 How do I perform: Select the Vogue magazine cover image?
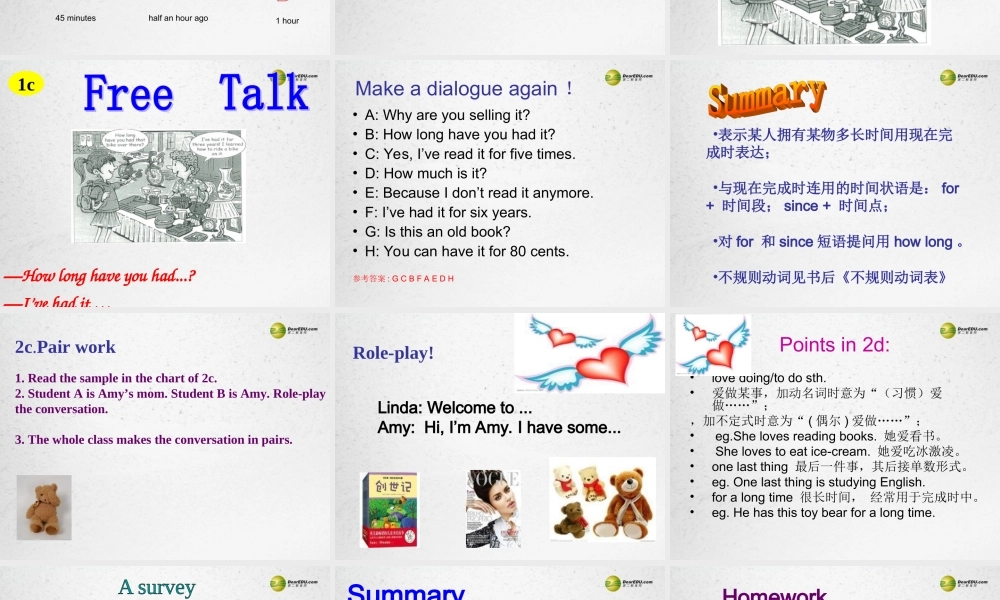(x=493, y=509)
